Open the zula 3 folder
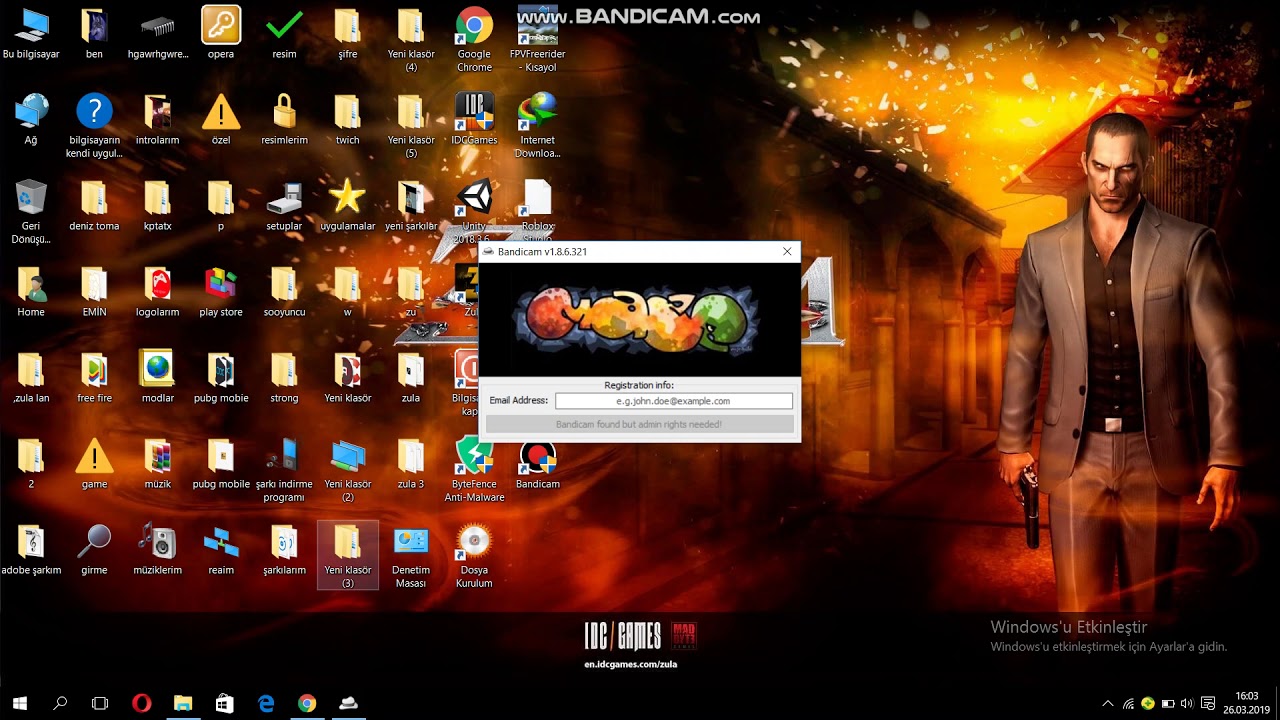The image size is (1280, 720). (411, 456)
